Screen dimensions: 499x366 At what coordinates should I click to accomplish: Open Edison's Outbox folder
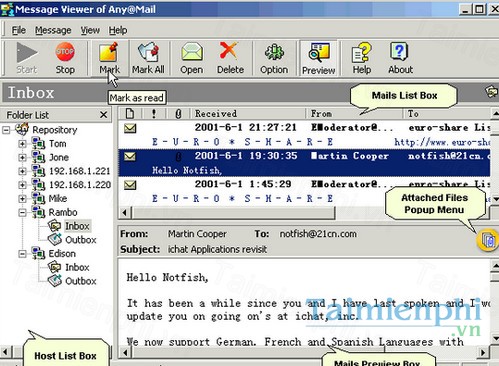tap(81, 281)
